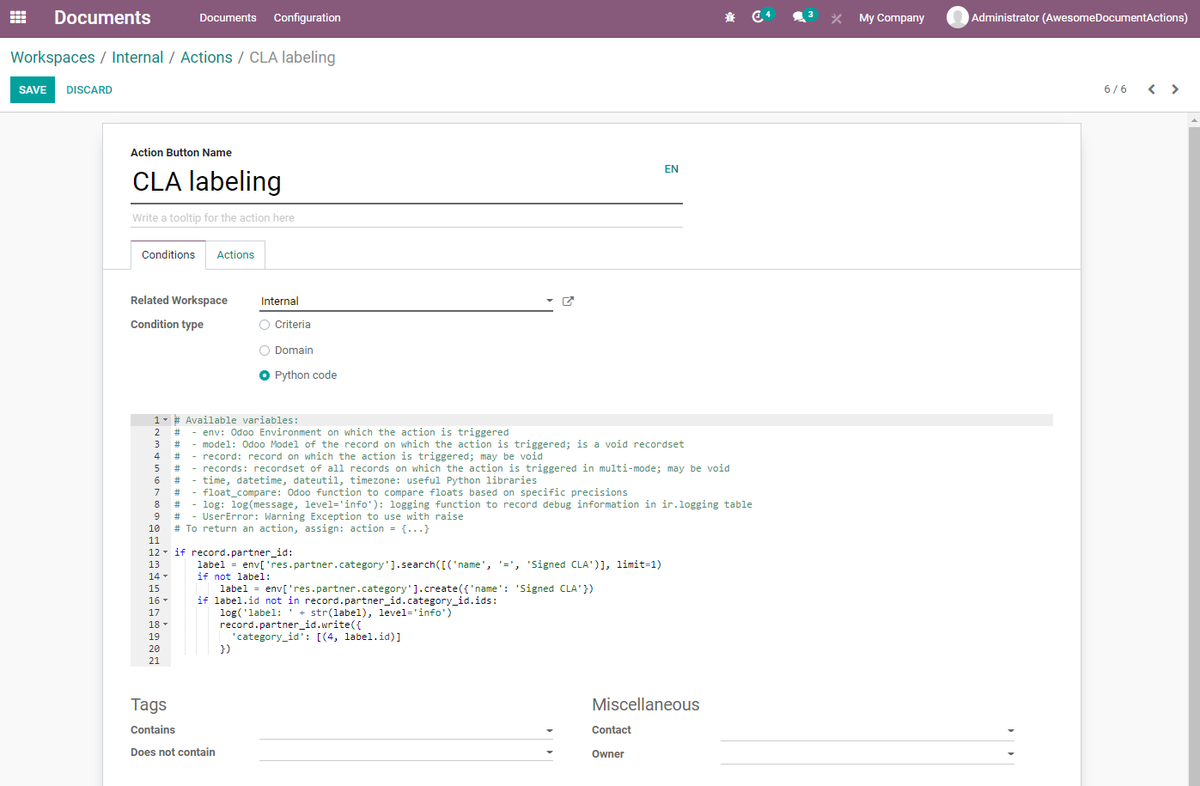Open the Configuration menu
Image resolution: width=1200 pixels, height=786 pixels.
pos(307,18)
